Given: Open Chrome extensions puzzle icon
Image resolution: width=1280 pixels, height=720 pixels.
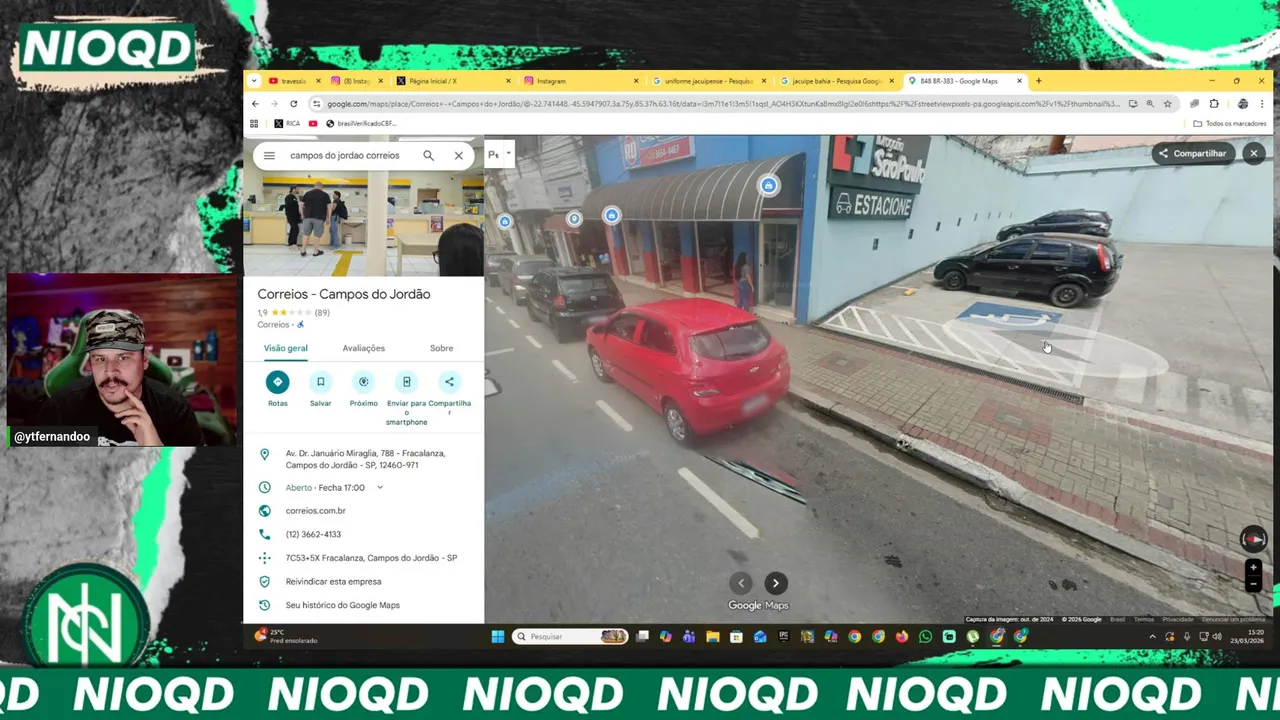Looking at the screenshot, I should point(1214,104).
